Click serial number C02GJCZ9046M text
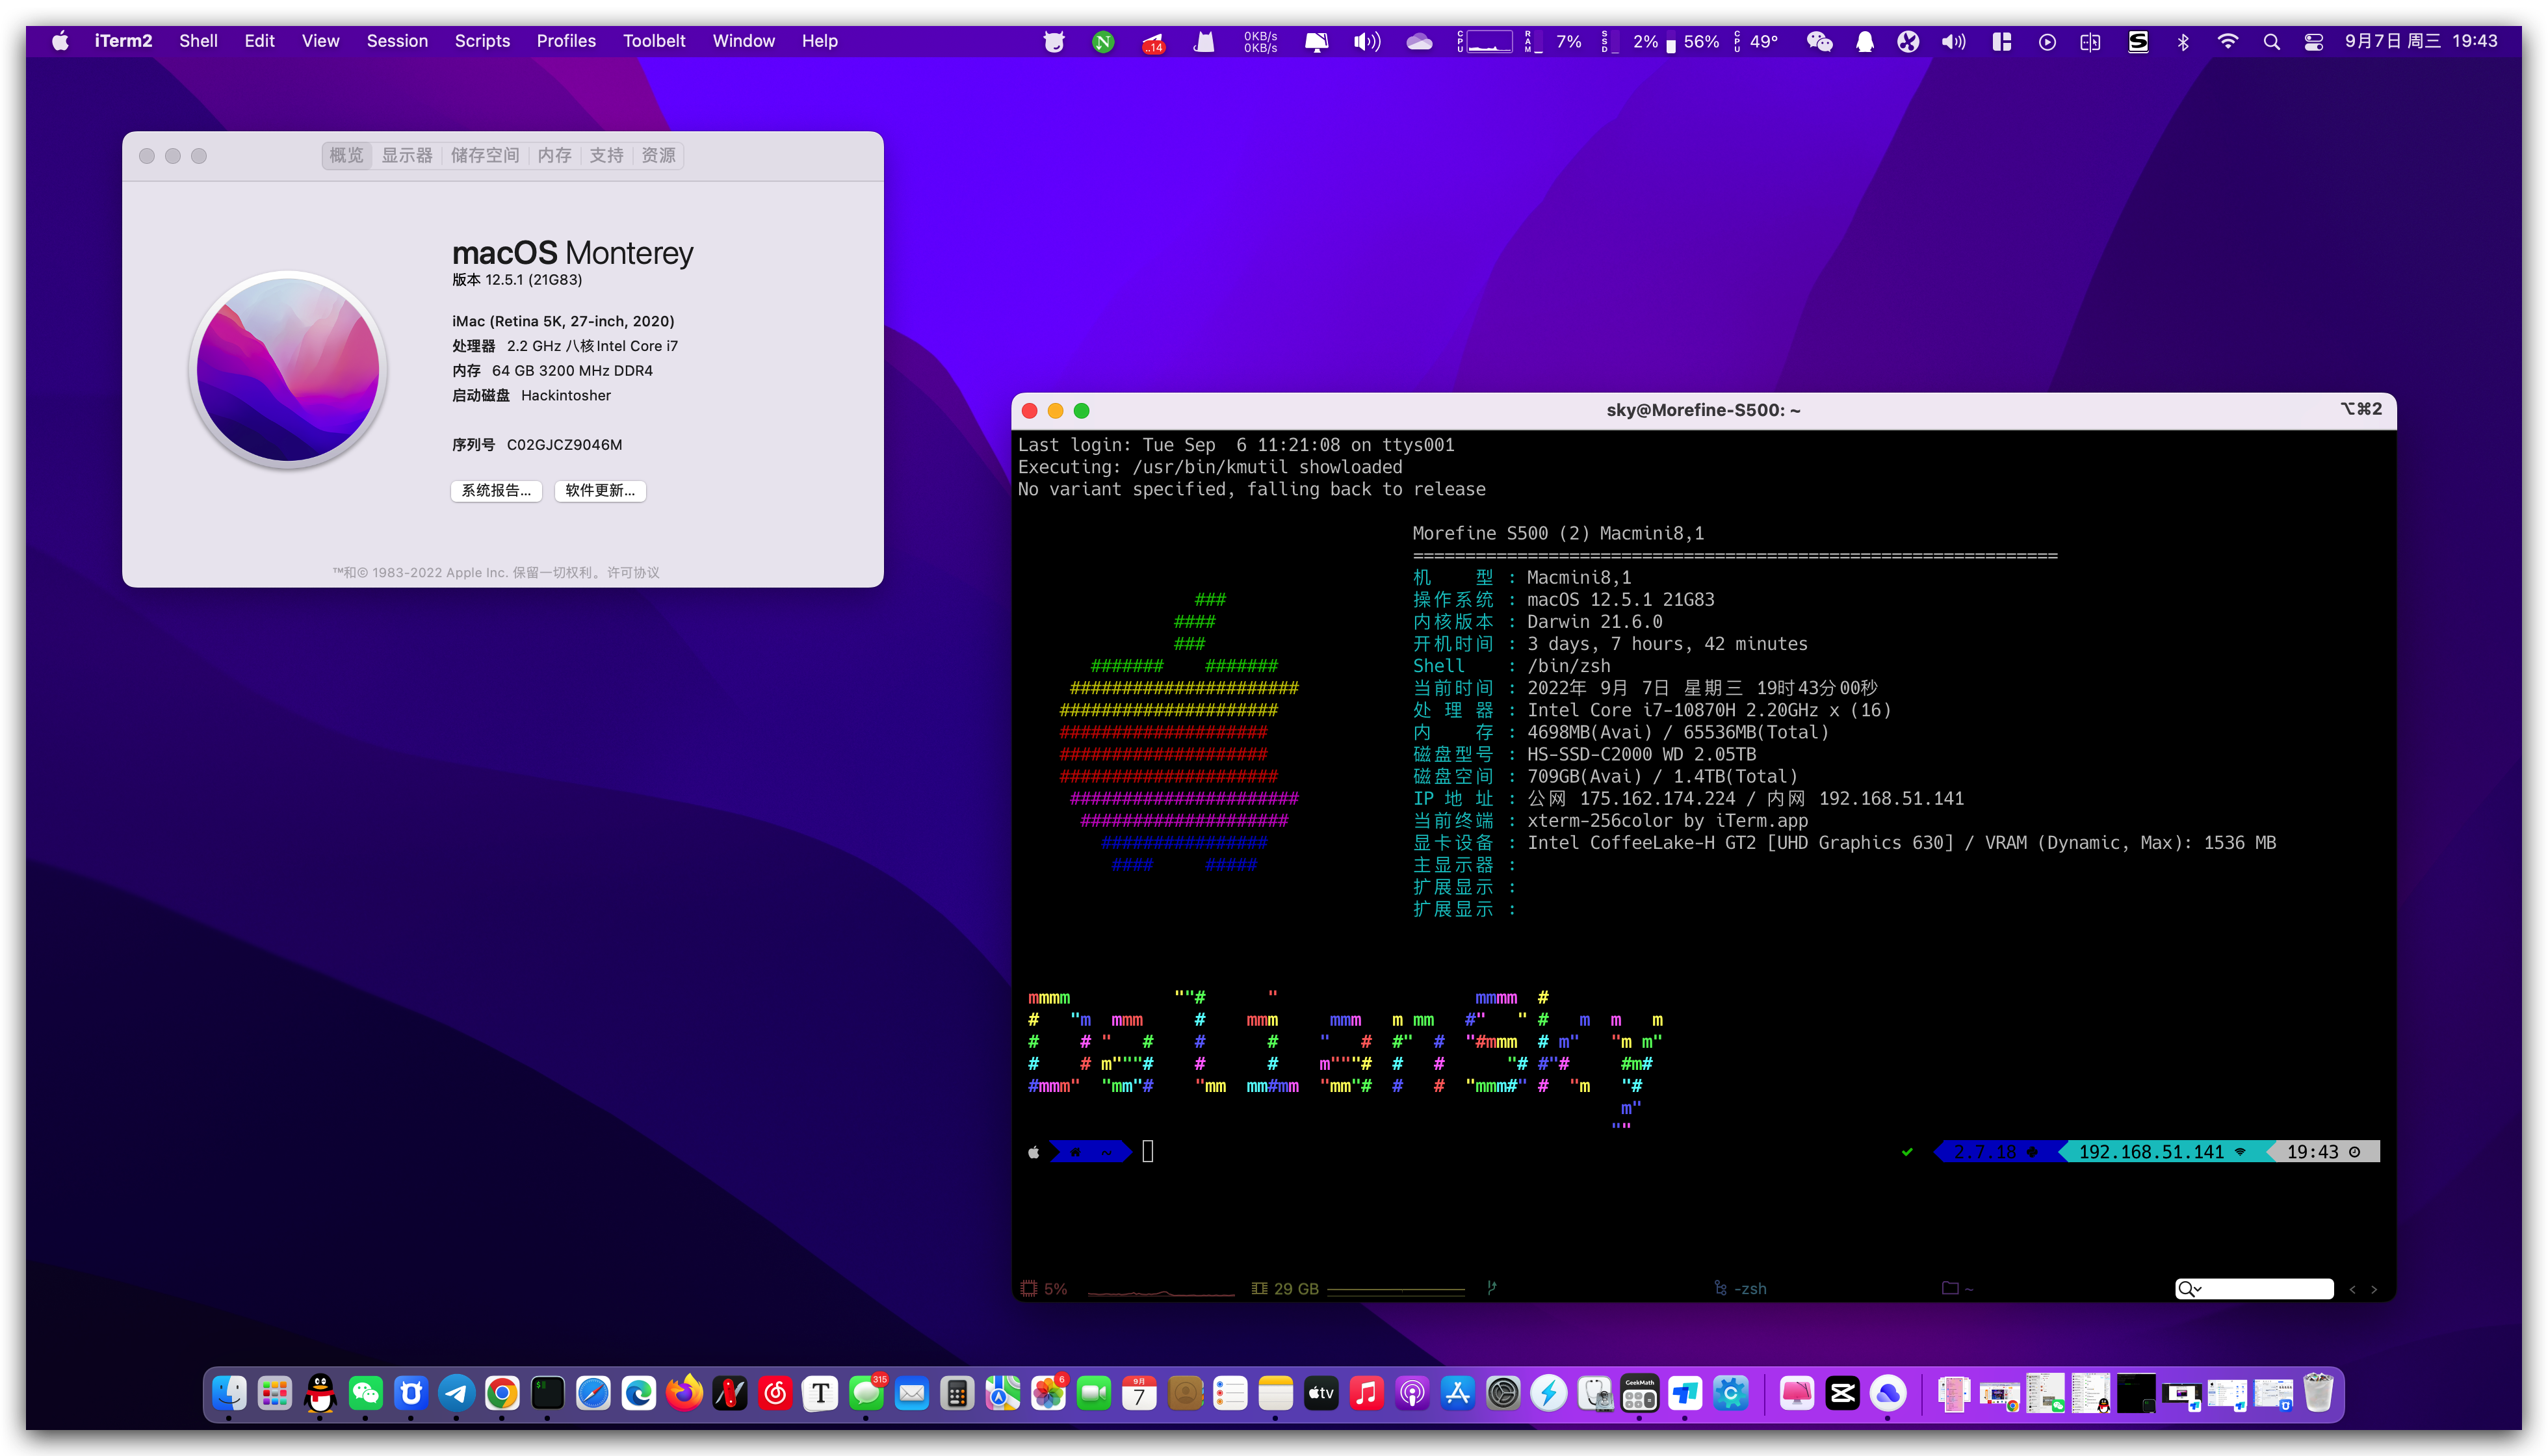Viewport: 2548px width, 1456px height. click(x=564, y=444)
